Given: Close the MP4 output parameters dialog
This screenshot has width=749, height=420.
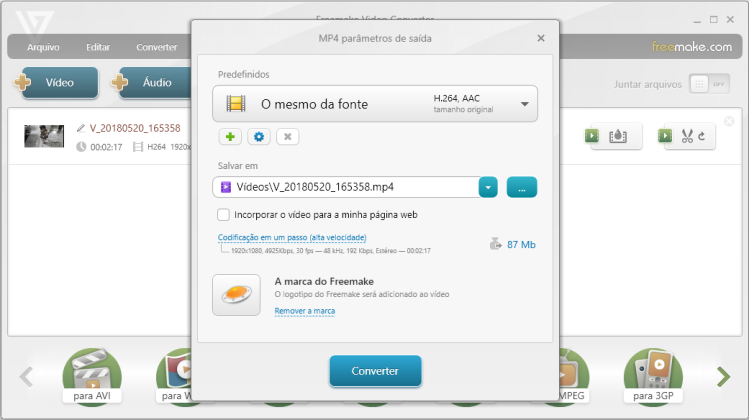Looking at the screenshot, I should click(541, 38).
